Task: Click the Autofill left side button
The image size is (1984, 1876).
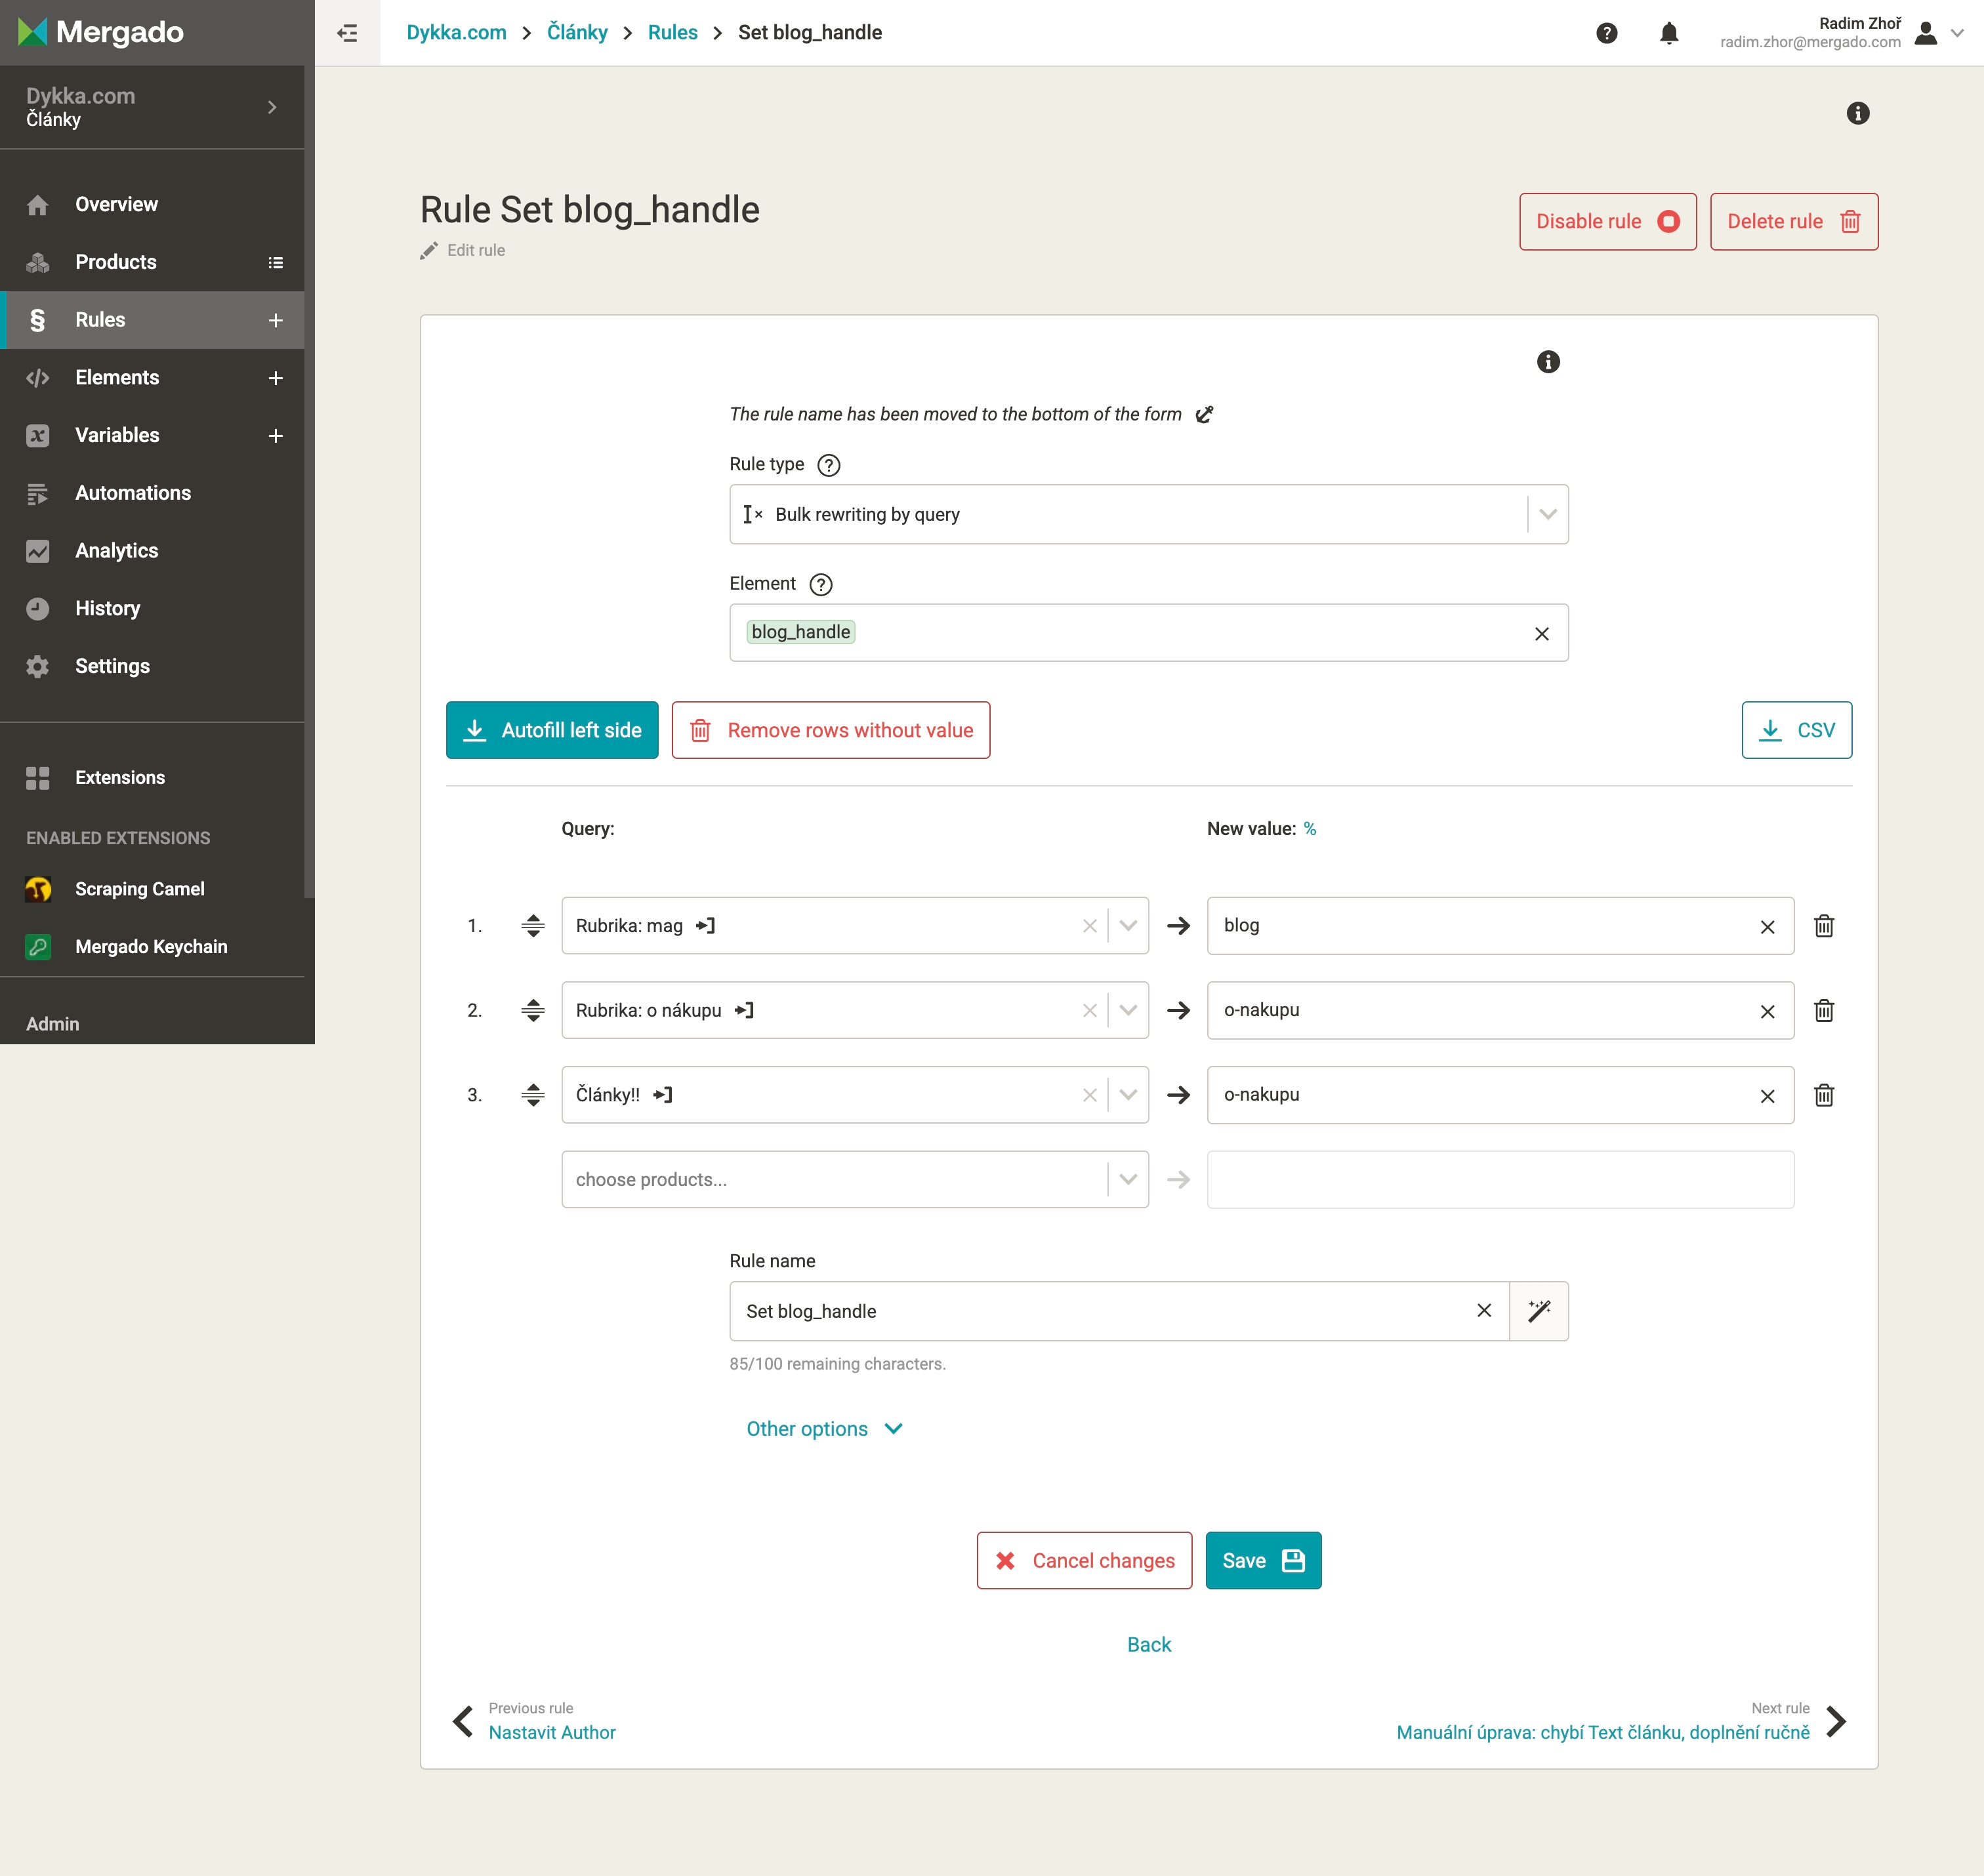Action: tap(552, 731)
